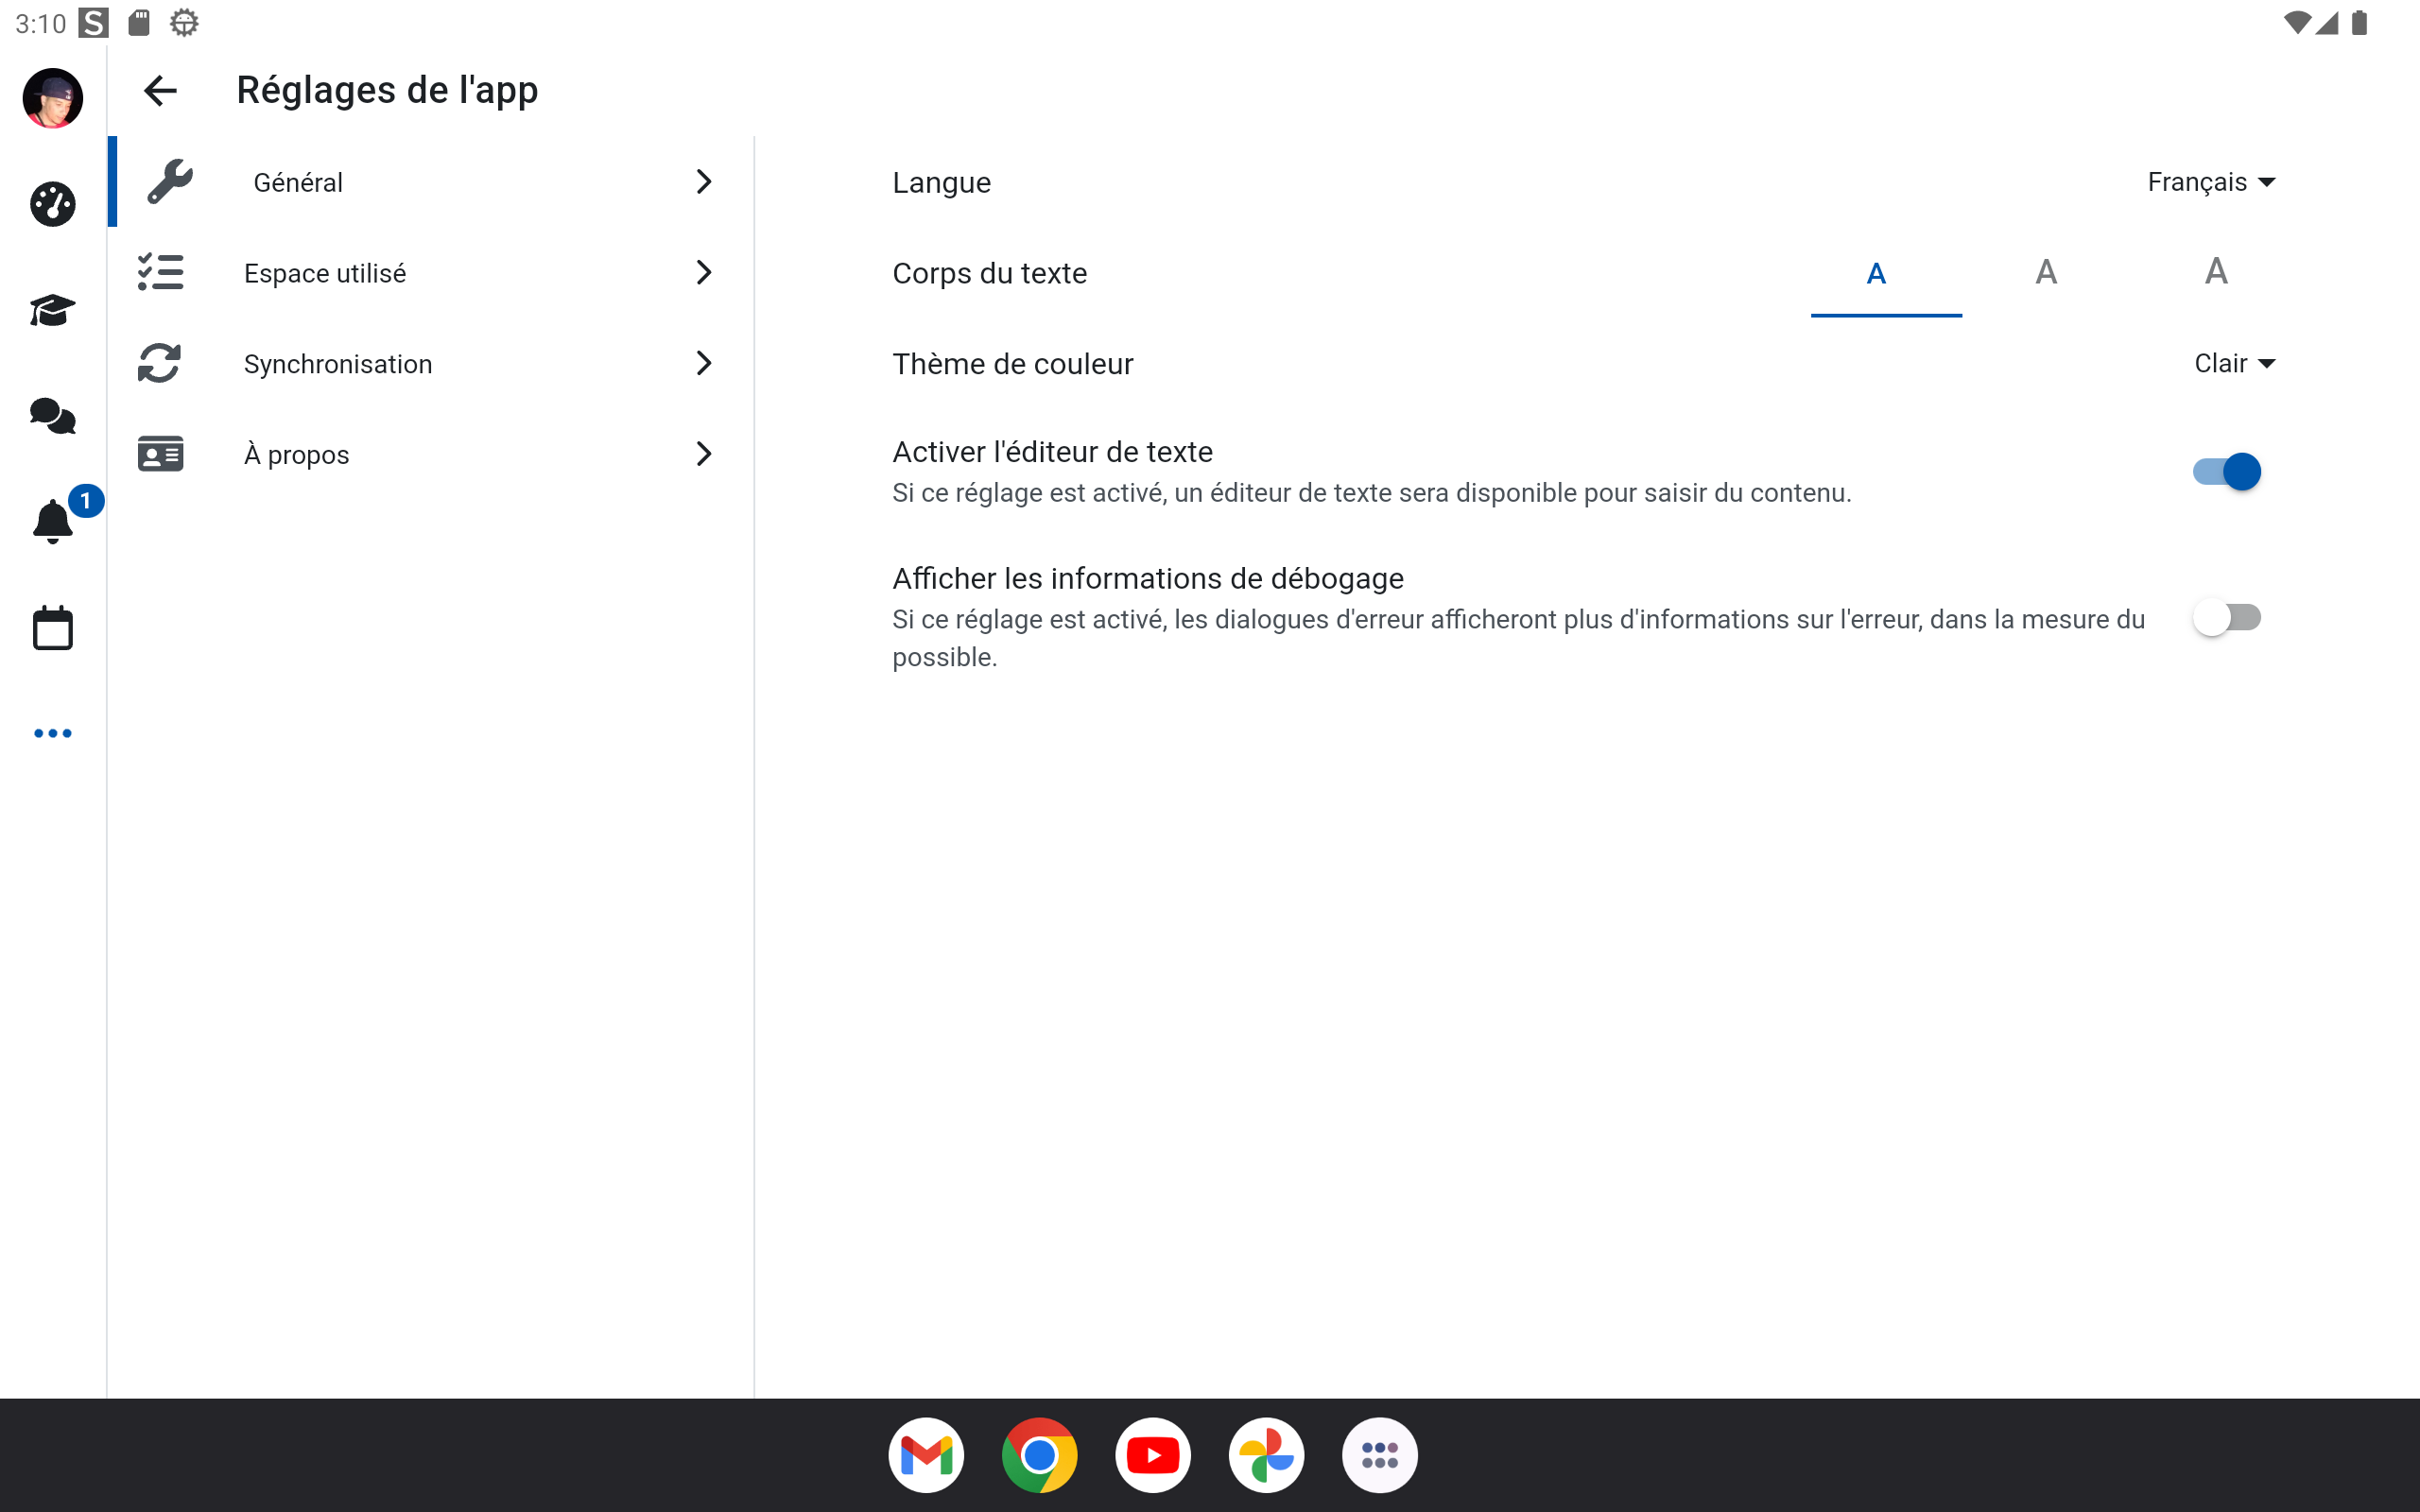Select the largest text size A
This screenshot has width=2420, height=1512.
[2216, 272]
